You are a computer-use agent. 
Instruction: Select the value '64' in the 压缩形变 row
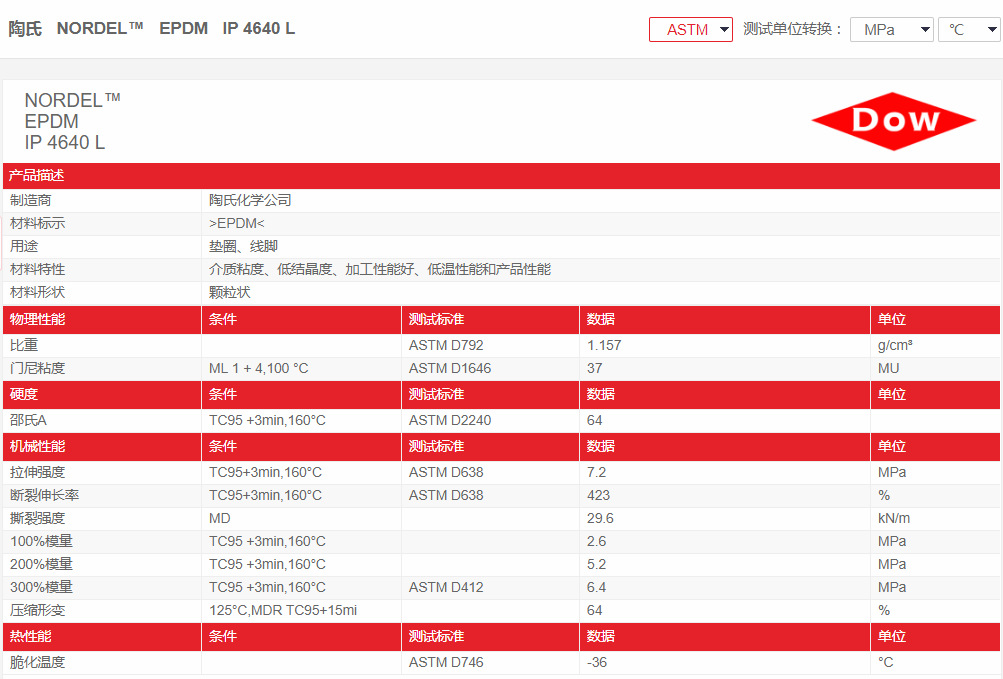pos(594,610)
